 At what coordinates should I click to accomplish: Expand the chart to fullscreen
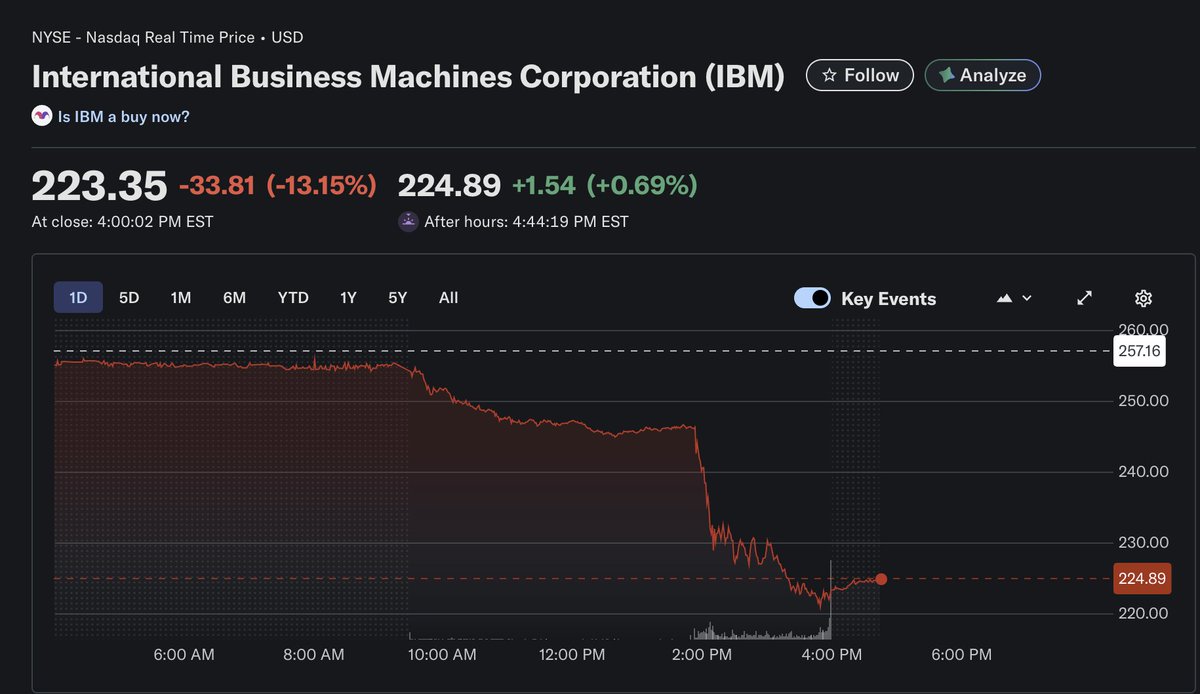pos(1084,297)
